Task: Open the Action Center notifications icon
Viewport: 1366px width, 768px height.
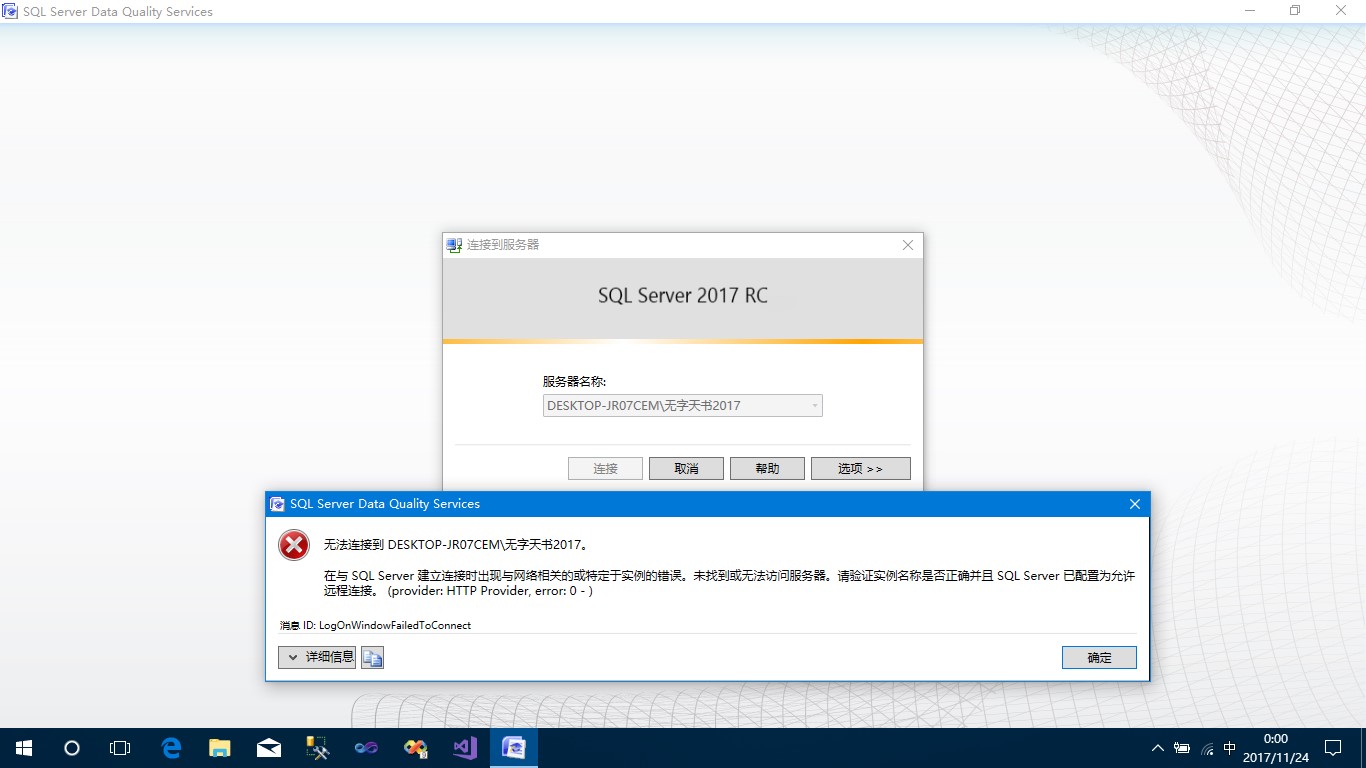Action: (1333, 748)
